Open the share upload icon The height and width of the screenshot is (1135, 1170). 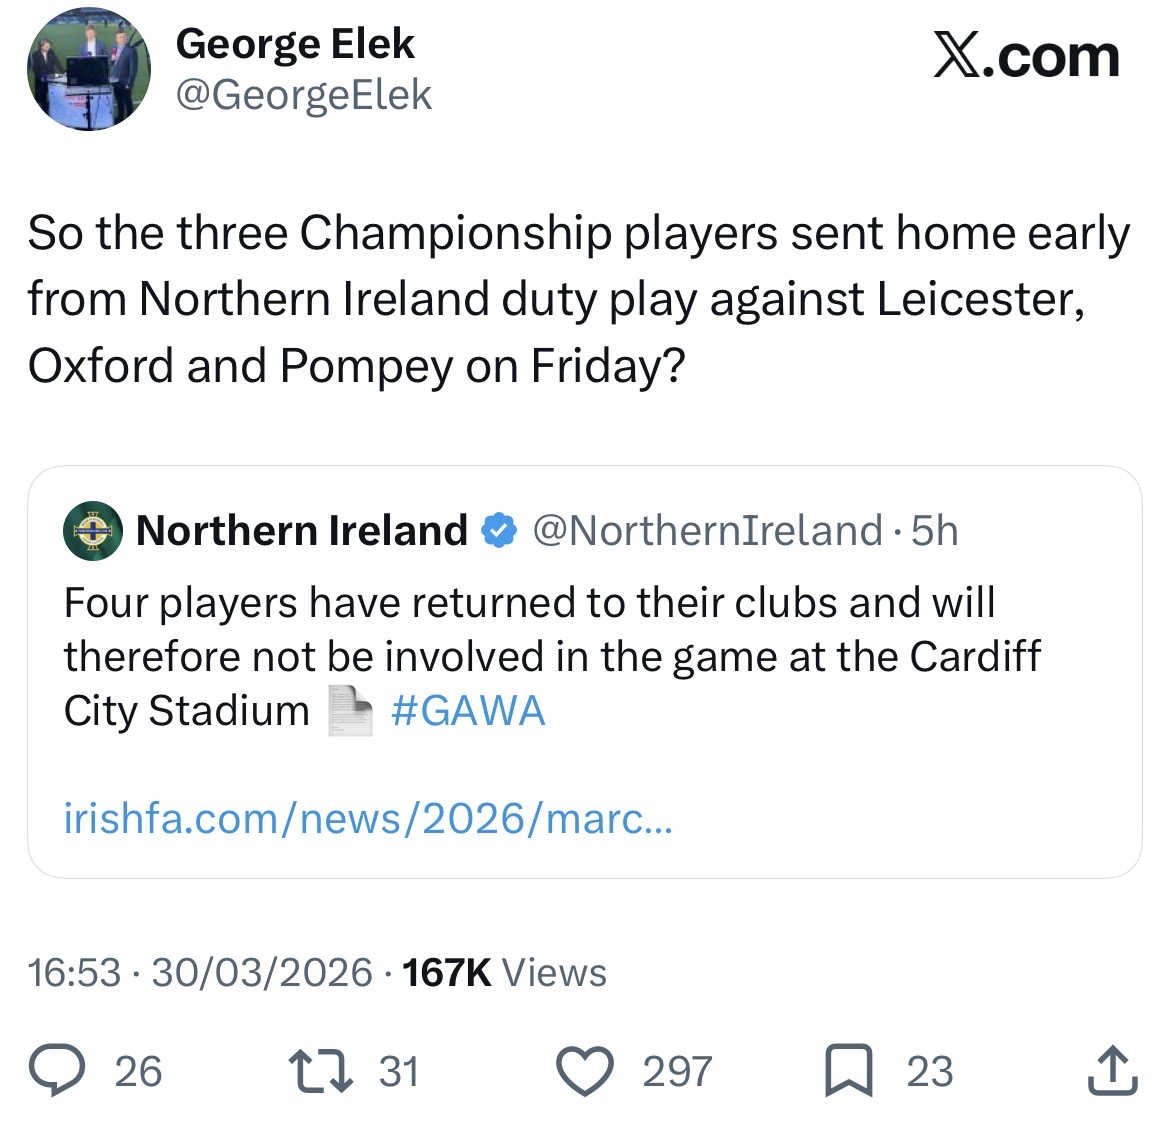point(1112,1071)
